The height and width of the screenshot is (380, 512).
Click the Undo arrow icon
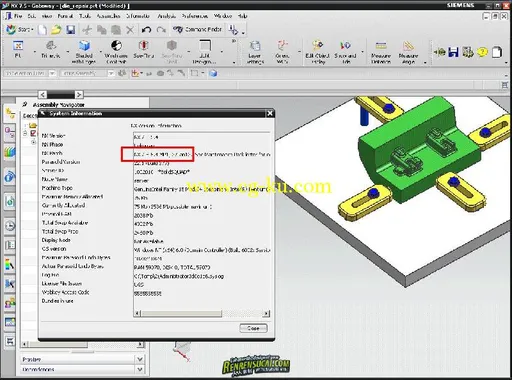pyautogui.click(x=146, y=30)
